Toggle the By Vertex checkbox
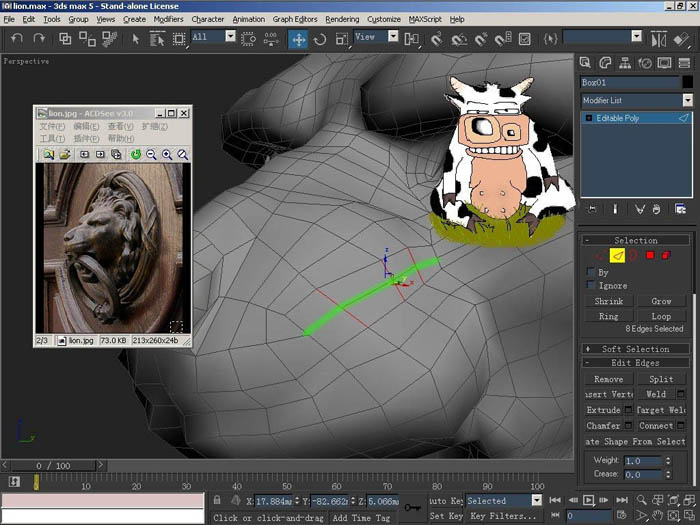 click(x=591, y=272)
